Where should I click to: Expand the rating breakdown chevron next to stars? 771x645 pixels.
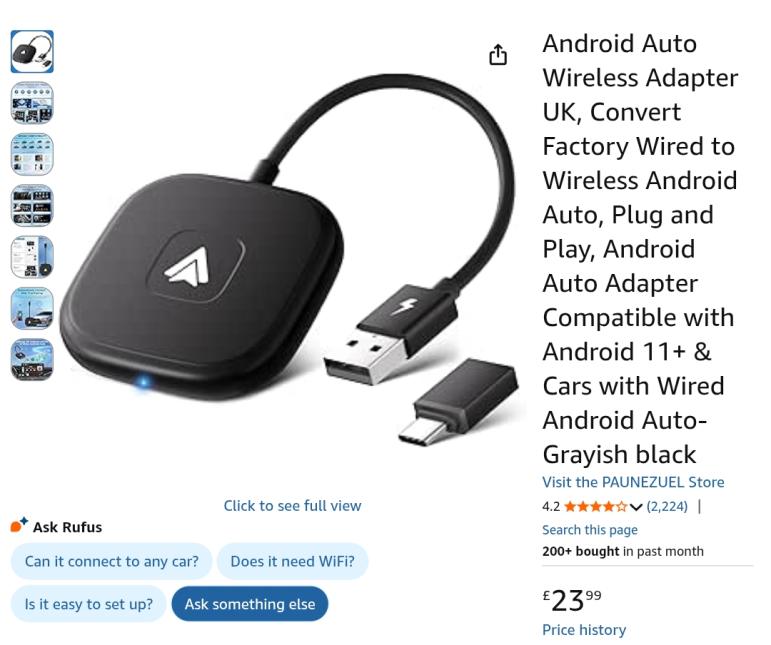[x=636, y=507]
